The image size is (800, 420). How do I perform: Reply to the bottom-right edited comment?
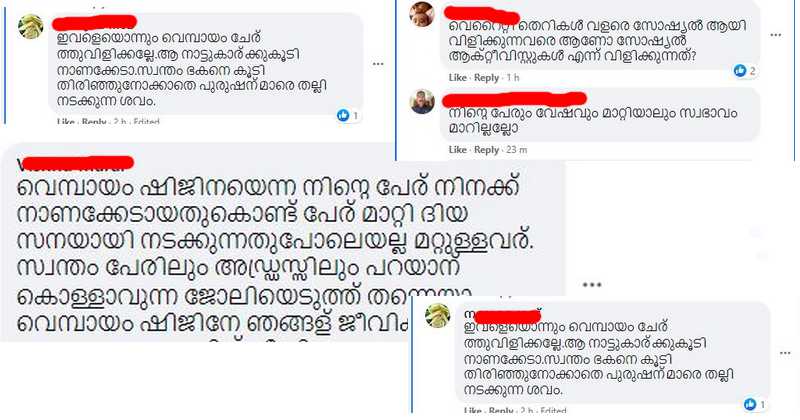coord(501,411)
